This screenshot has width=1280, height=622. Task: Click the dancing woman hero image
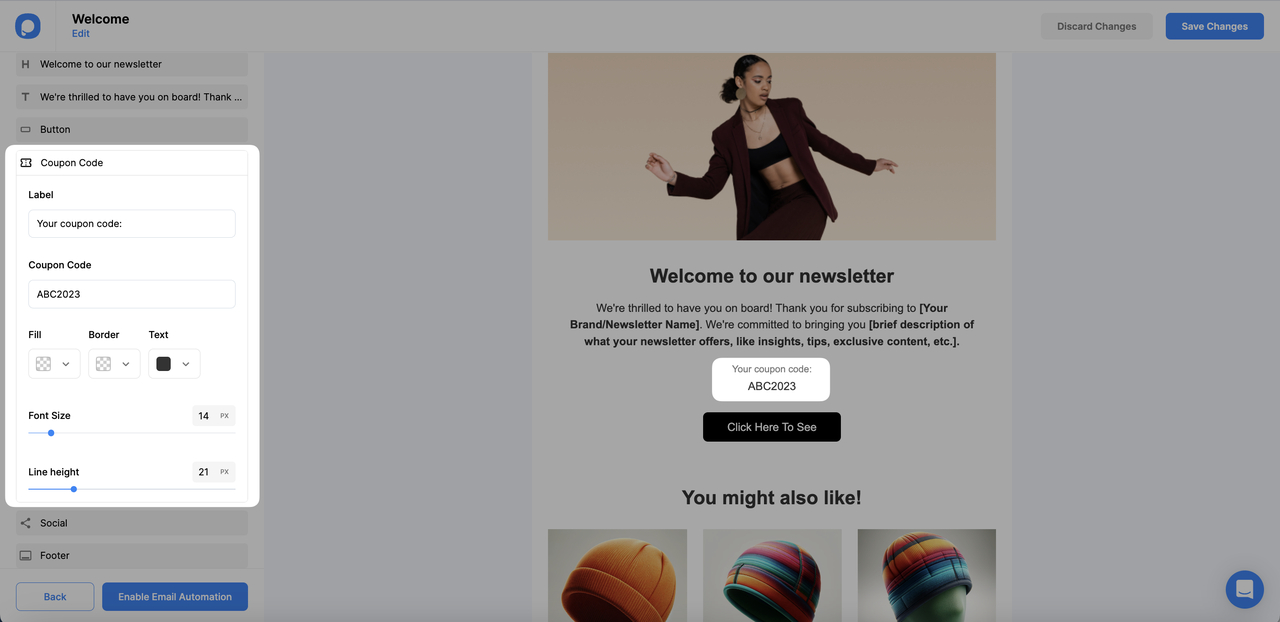point(772,146)
